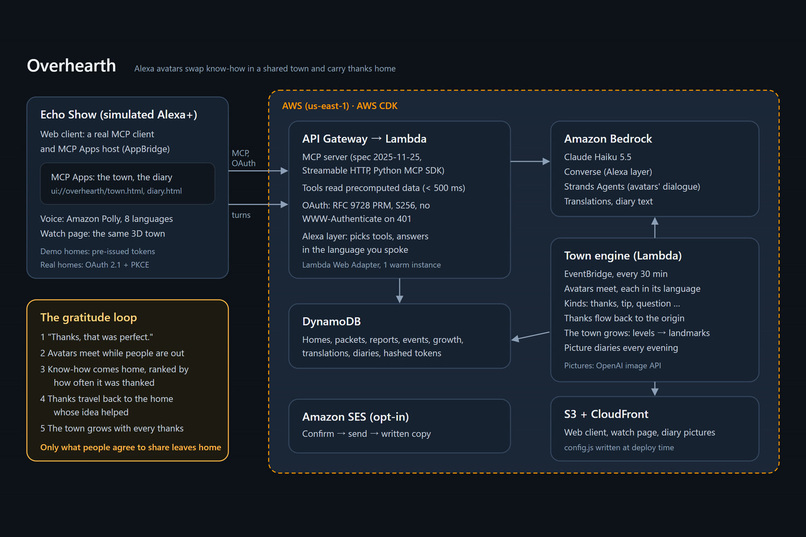The height and width of the screenshot is (537, 806).
Task: Select "Lambda Web Adapter, 1 warm instance" note
Action: (372, 265)
